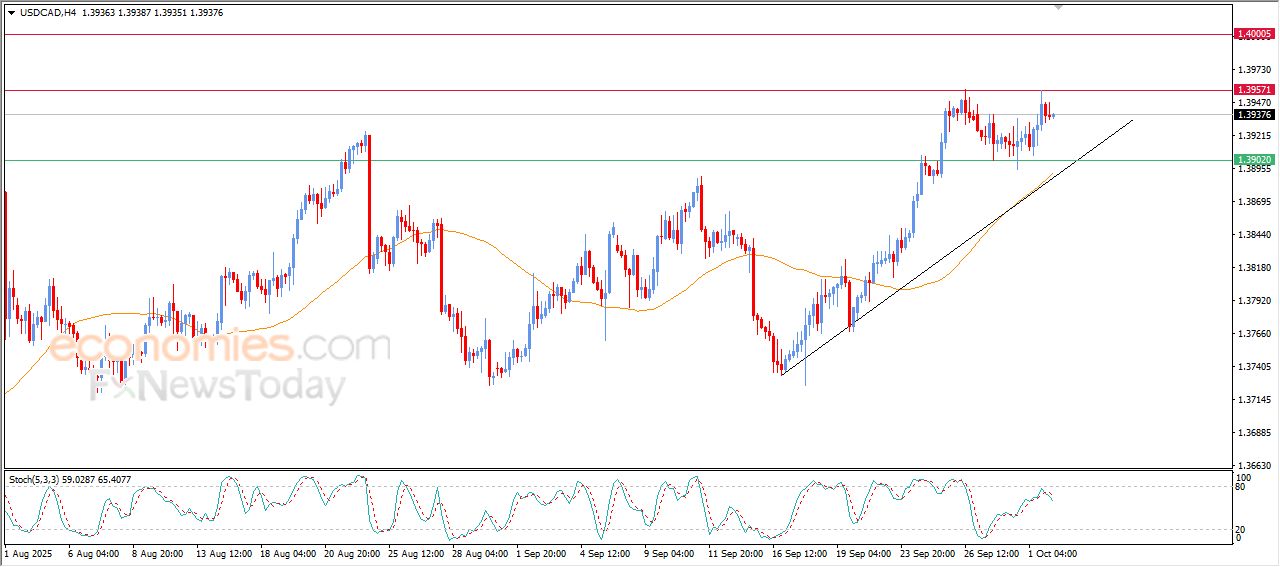Click the 1 Aug 2025 date label
Screen dimensions: 1280x567
[x=29, y=553]
